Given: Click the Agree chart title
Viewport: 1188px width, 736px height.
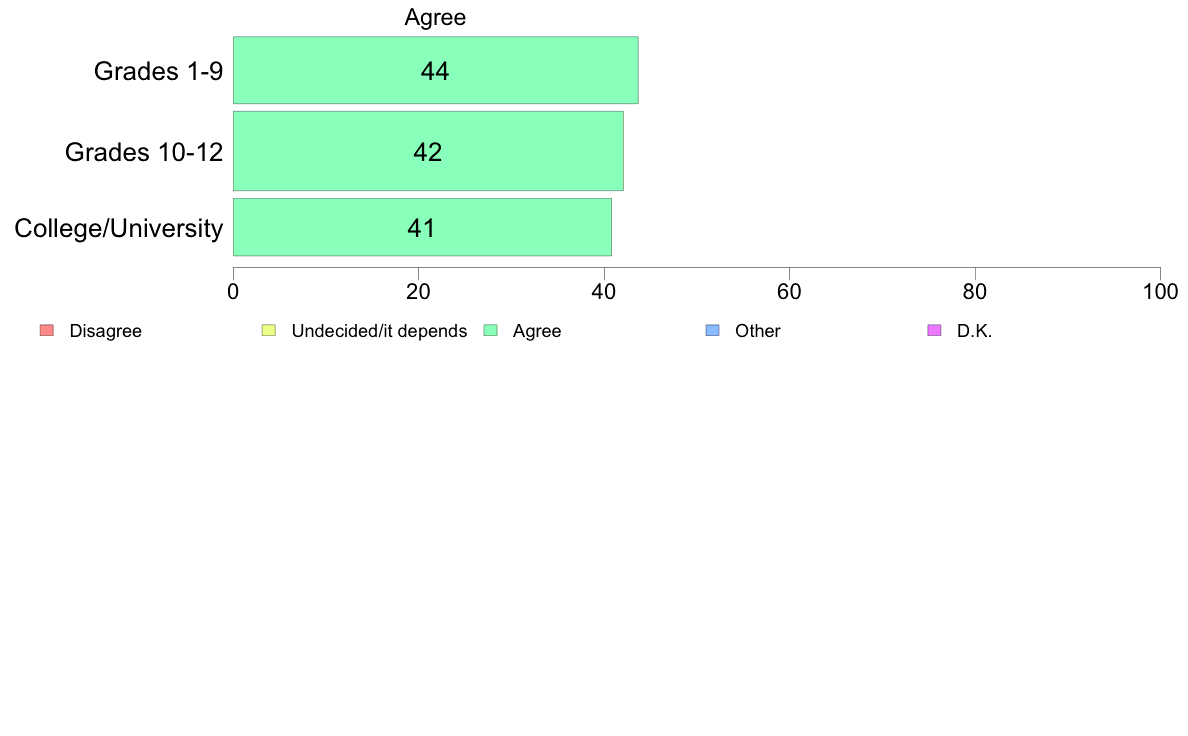Looking at the screenshot, I should pos(435,17).
